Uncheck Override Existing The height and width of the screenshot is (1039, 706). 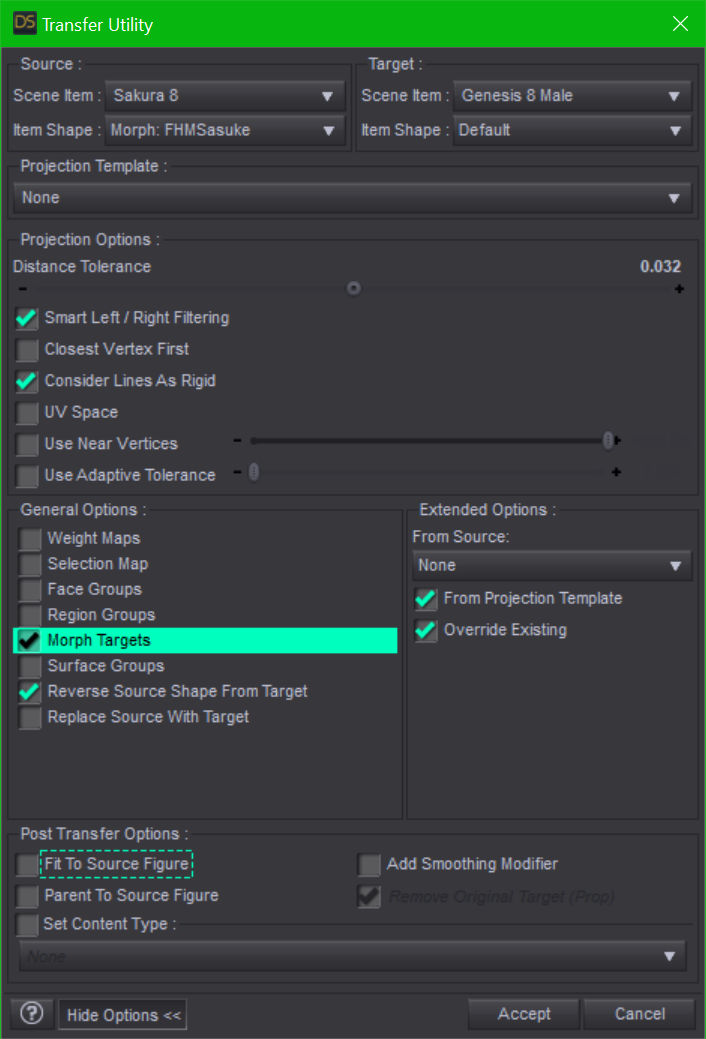(x=427, y=631)
